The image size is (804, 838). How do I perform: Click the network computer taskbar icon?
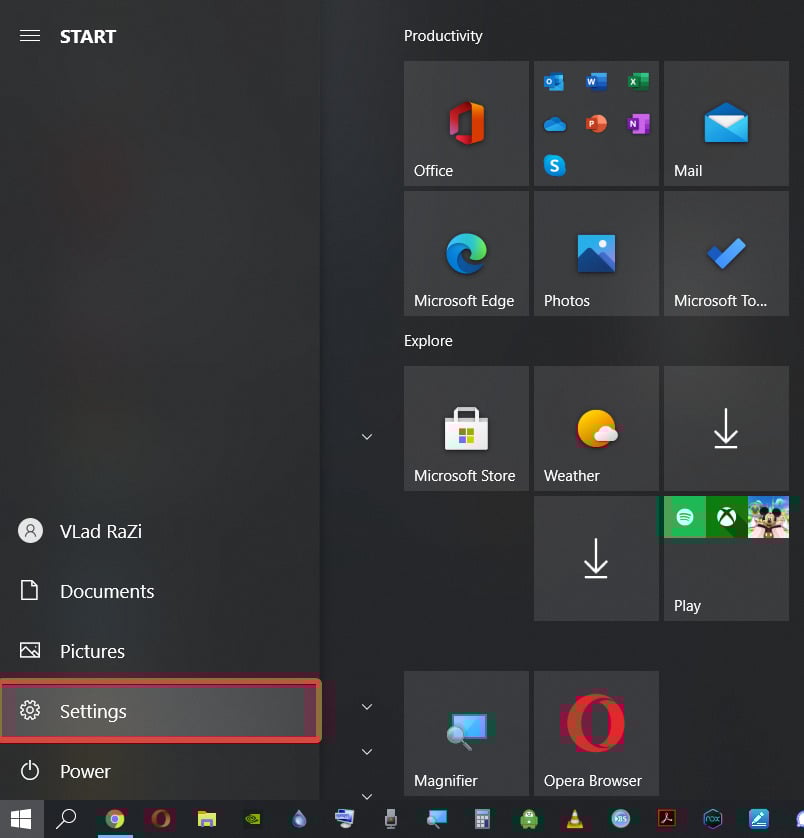click(x=345, y=819)
